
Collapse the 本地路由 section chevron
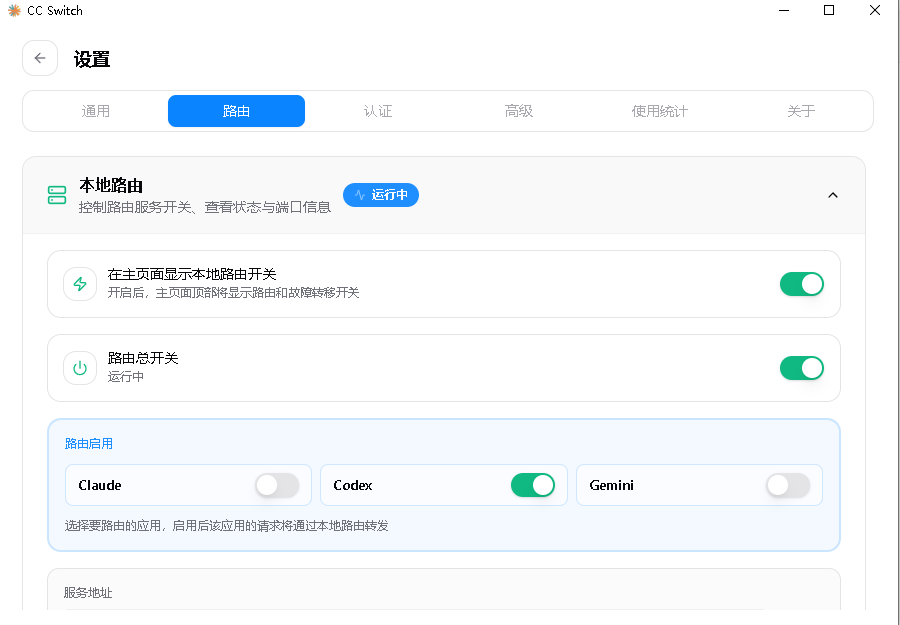click(x=833, y=195)
